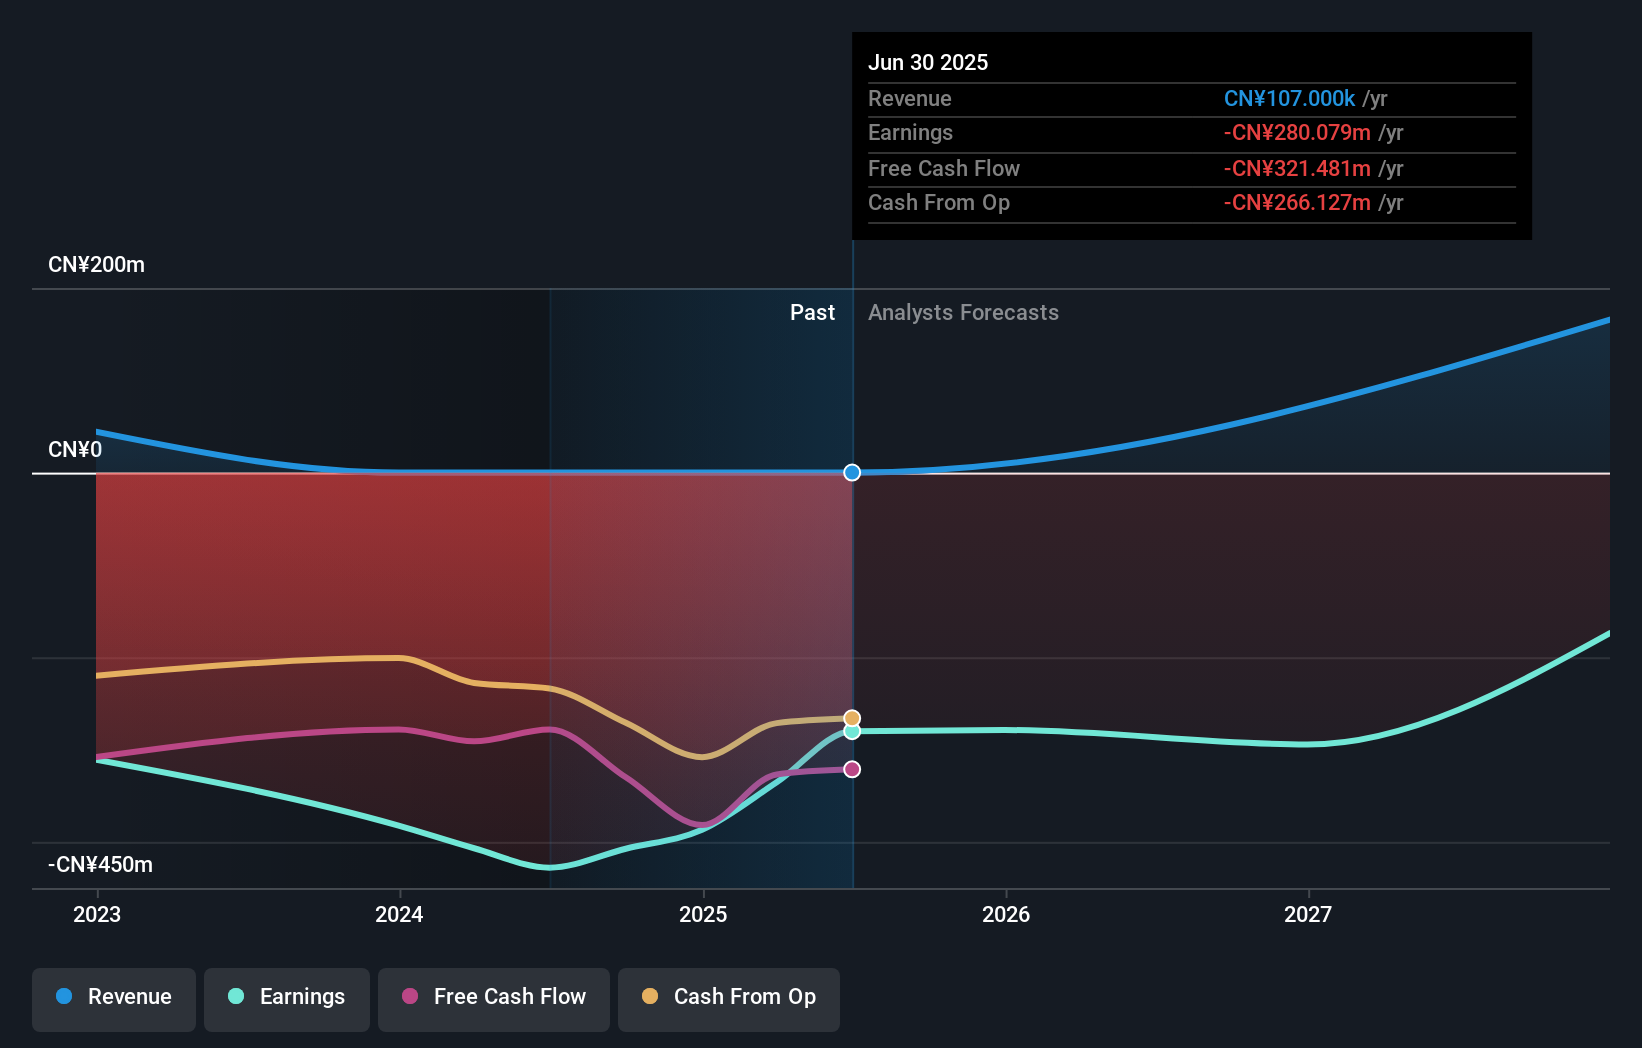This screenshot has height=1048, width=1642.
Task: Toggle the Earnings series off
Action: coord(286,999)
